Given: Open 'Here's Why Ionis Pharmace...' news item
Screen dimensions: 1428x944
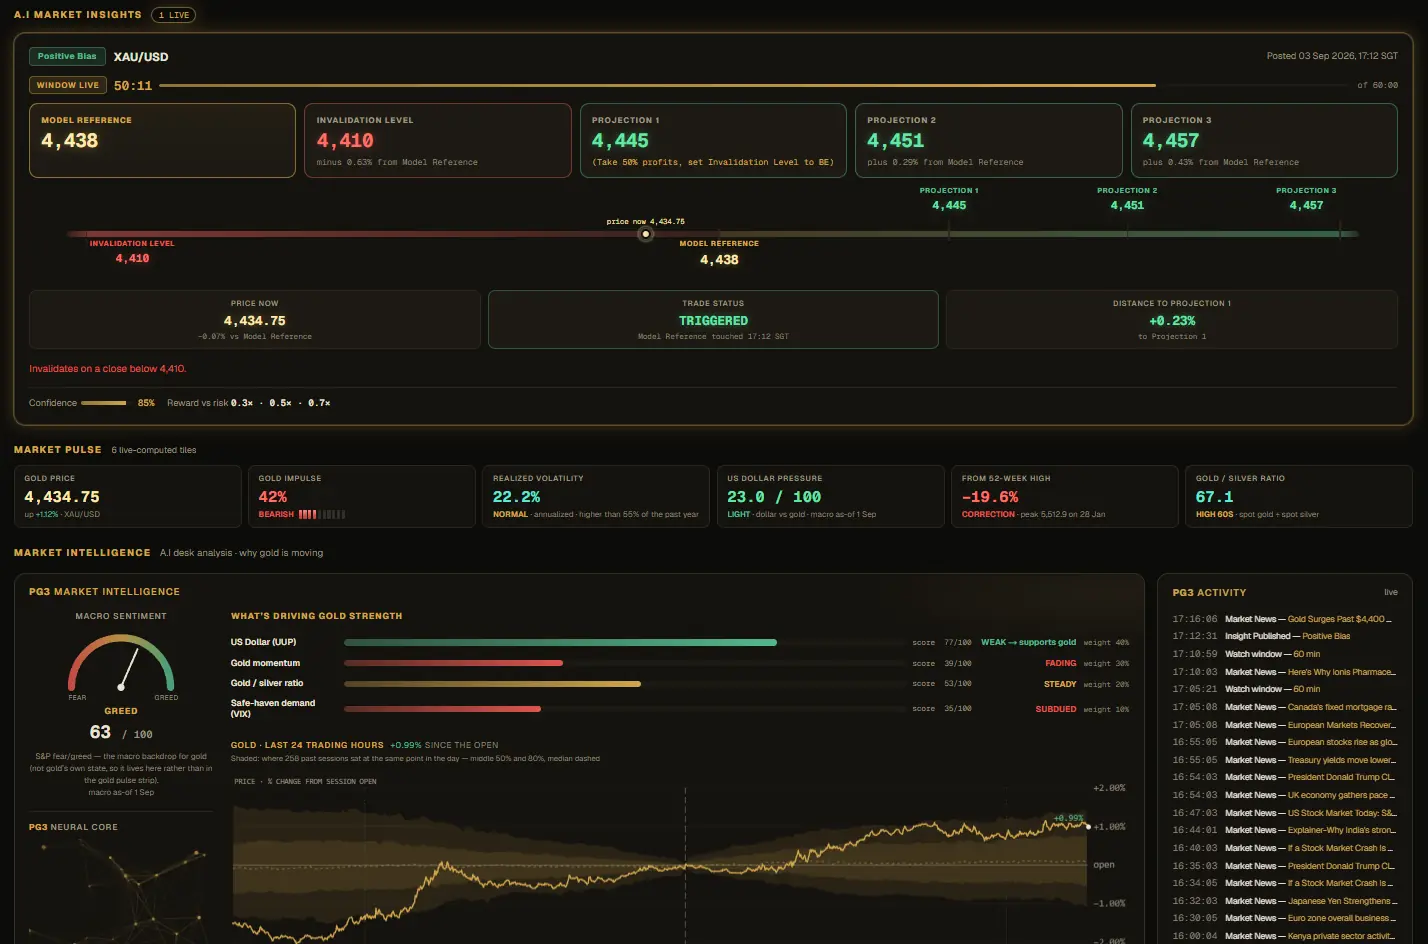Looking at the screenshot, I should point(1285,672).
